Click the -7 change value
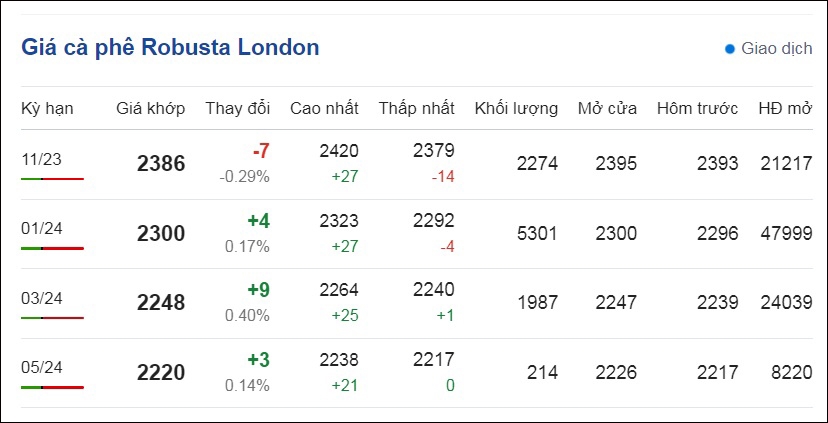This screenshot has height=423, width=828. [x=261, y=152]
